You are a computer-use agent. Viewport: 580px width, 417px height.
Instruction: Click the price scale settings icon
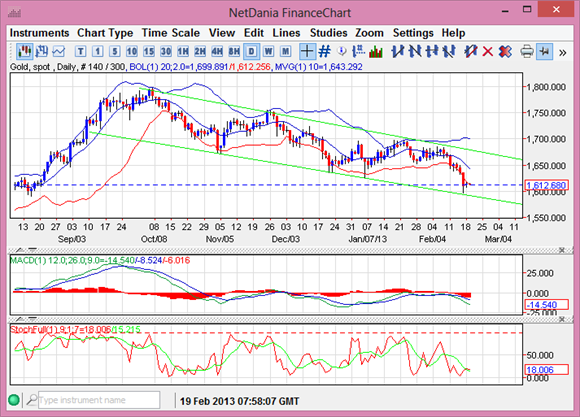click(x=359, y=51)
